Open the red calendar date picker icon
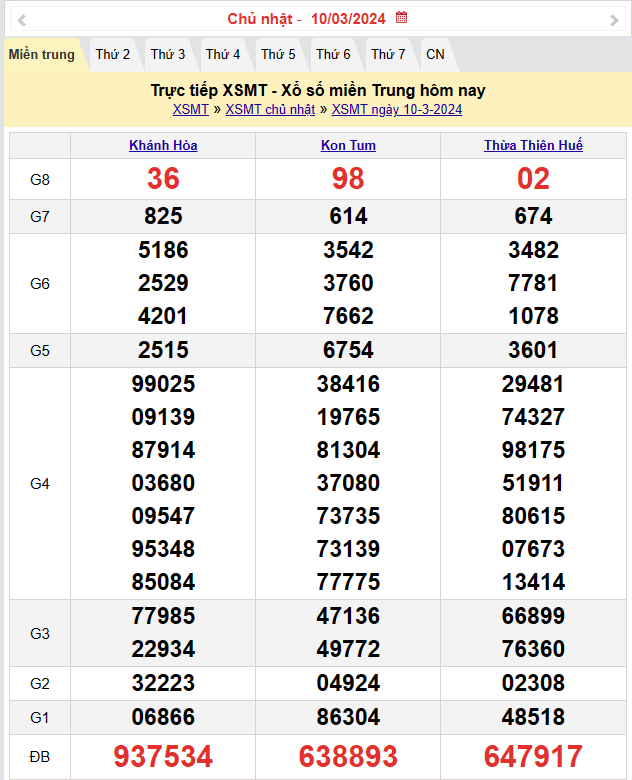Image resolution: width=632 pixels, height=780 pixels. coord(402,18)
